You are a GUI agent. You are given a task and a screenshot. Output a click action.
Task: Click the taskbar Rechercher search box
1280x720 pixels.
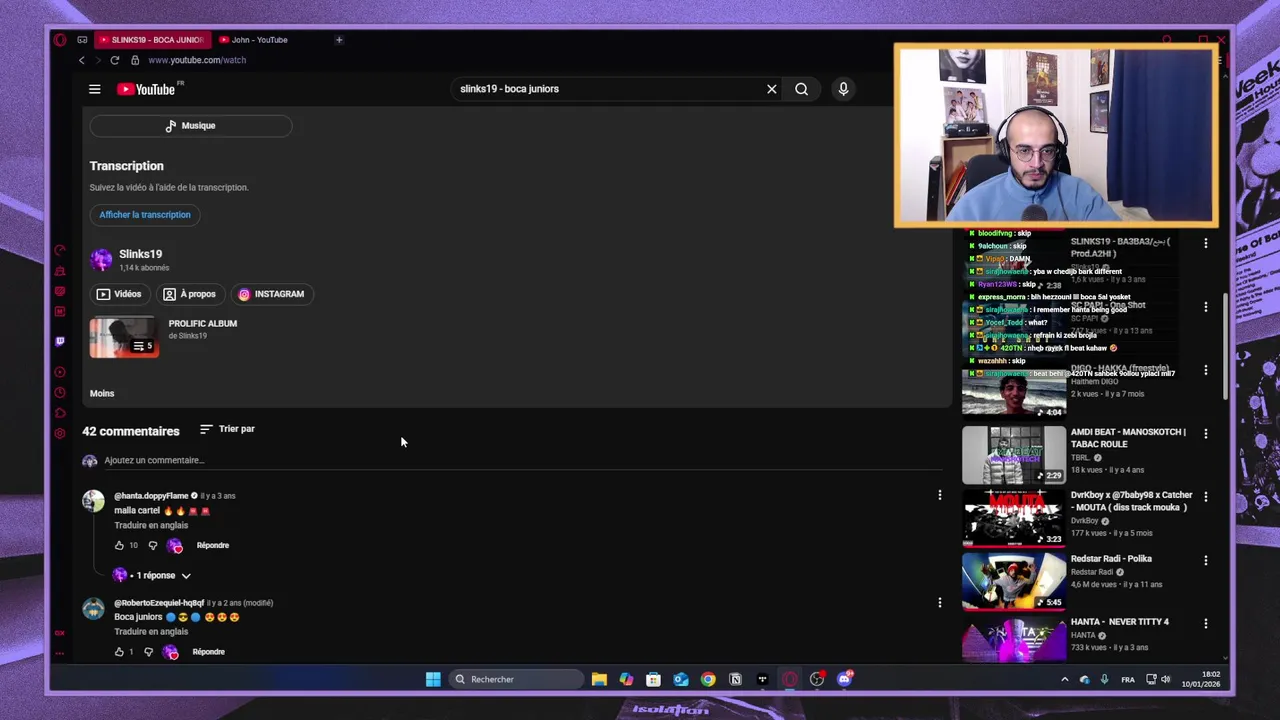[517, 680]
